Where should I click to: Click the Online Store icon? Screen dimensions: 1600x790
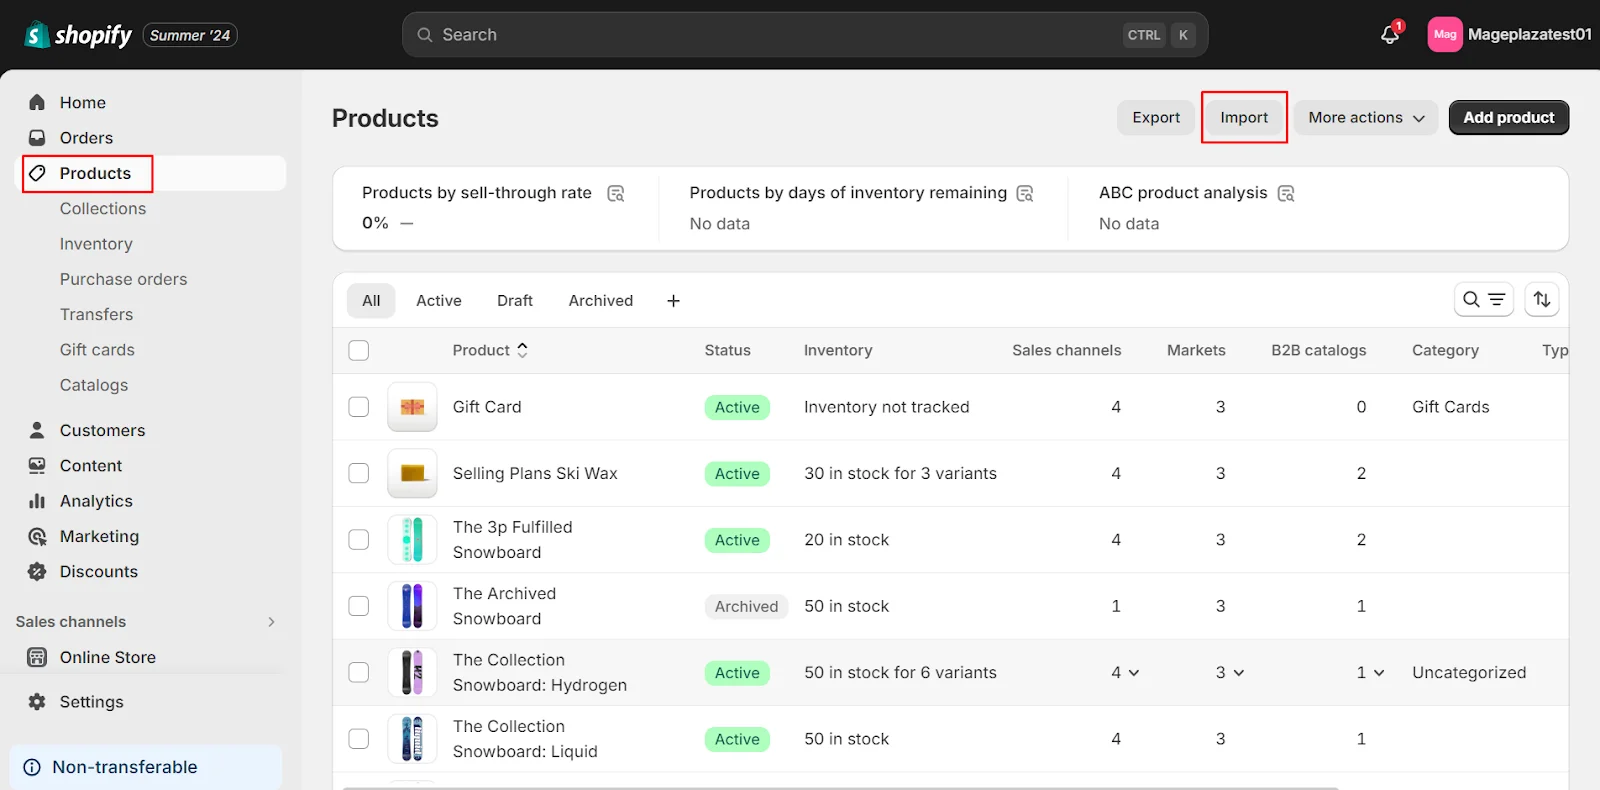pos(37,657)
